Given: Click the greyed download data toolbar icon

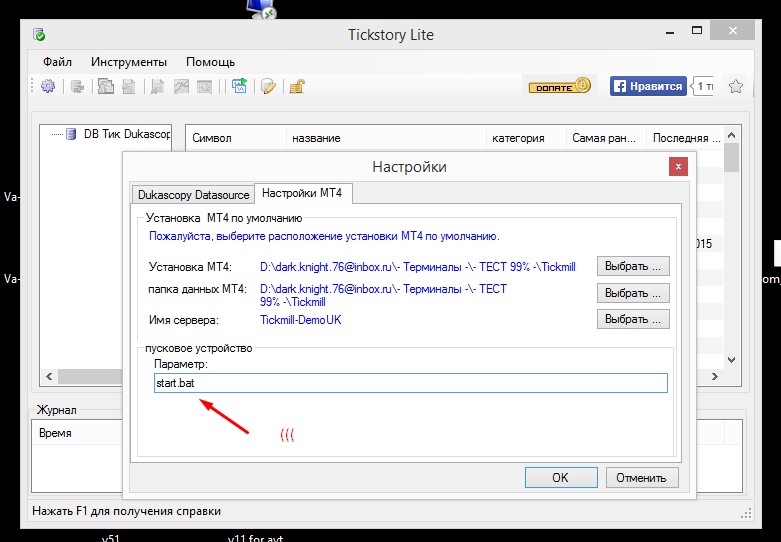Looking at the screenshot, I should click(x=106, y=87).
